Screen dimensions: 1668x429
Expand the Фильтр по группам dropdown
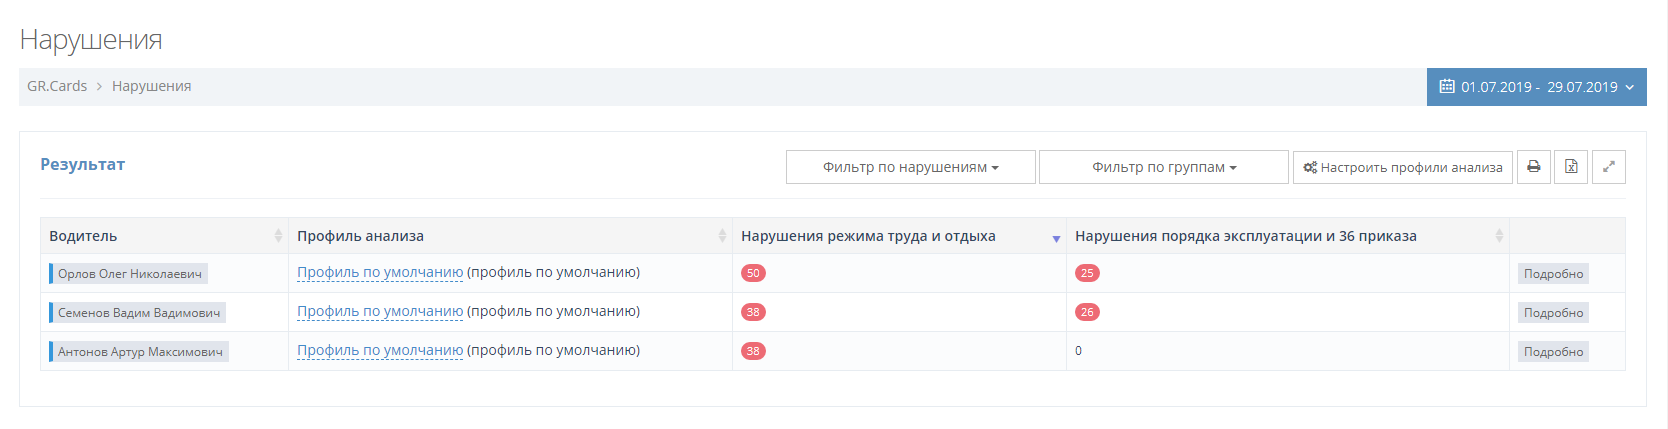(x=1163, y=167)
